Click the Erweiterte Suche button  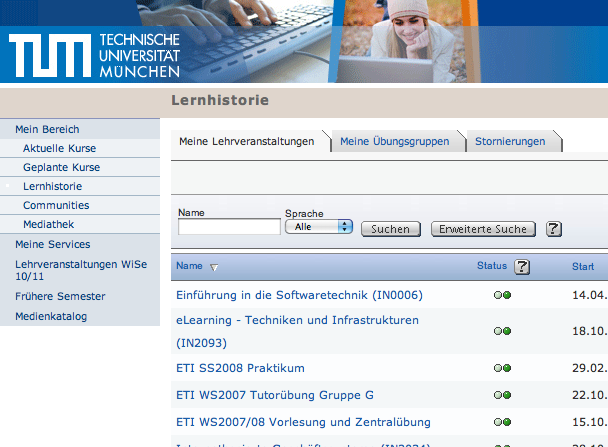[x=484, y=229]
